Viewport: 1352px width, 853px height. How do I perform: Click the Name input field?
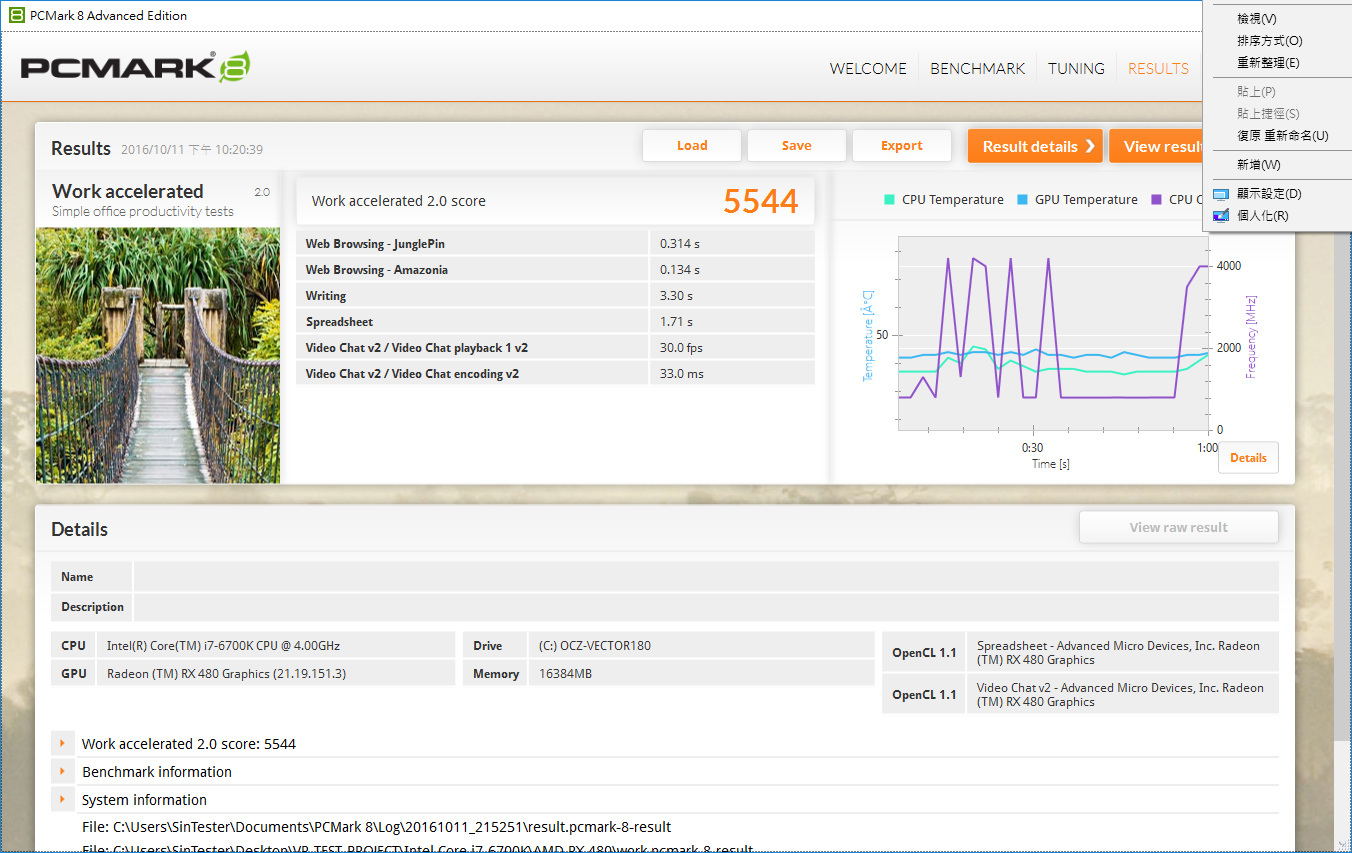pyautogui.click(x=705, y=577)
